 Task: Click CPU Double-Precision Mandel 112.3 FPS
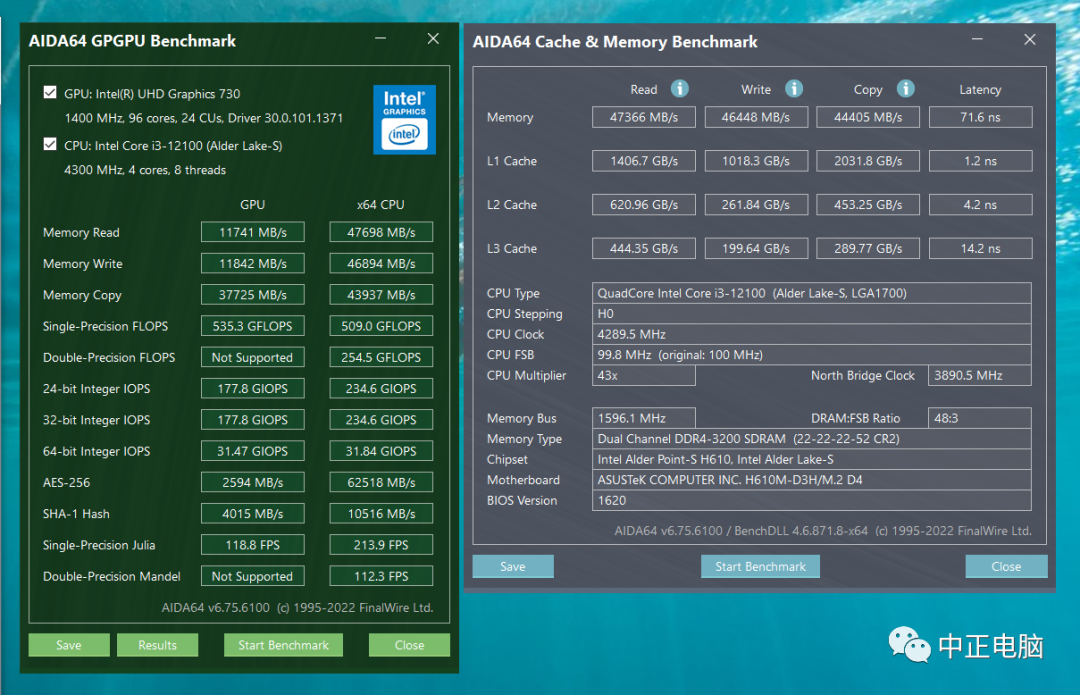[x=381, y=576]
